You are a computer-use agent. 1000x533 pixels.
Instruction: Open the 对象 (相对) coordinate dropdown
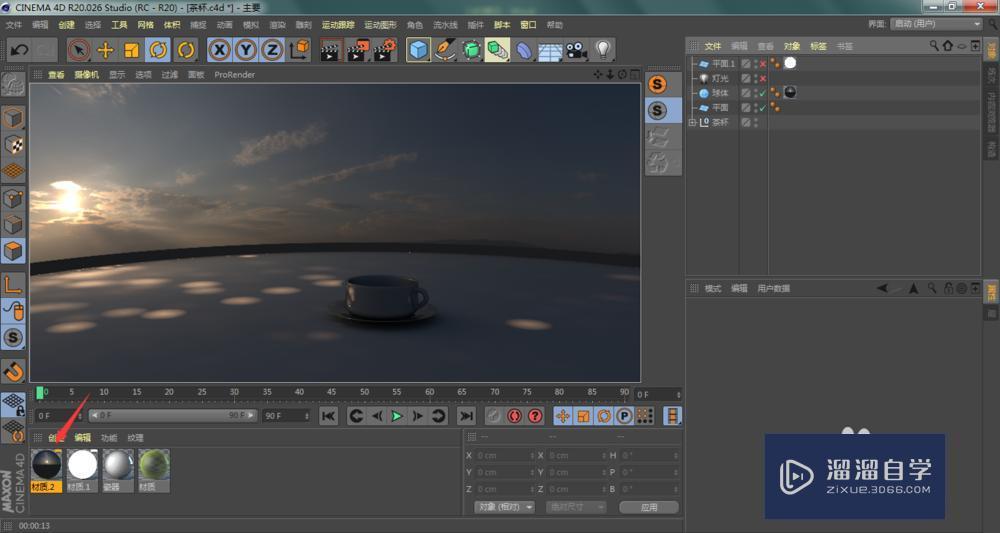505,507
